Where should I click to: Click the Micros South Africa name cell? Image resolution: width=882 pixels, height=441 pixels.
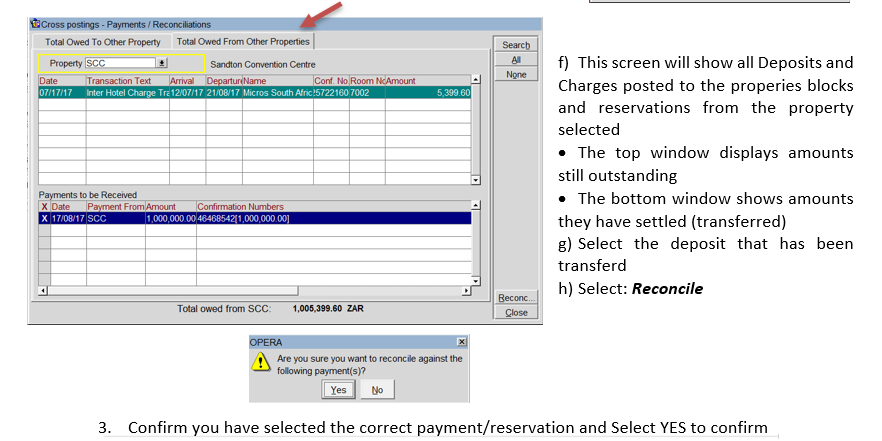tap(278, 93)
